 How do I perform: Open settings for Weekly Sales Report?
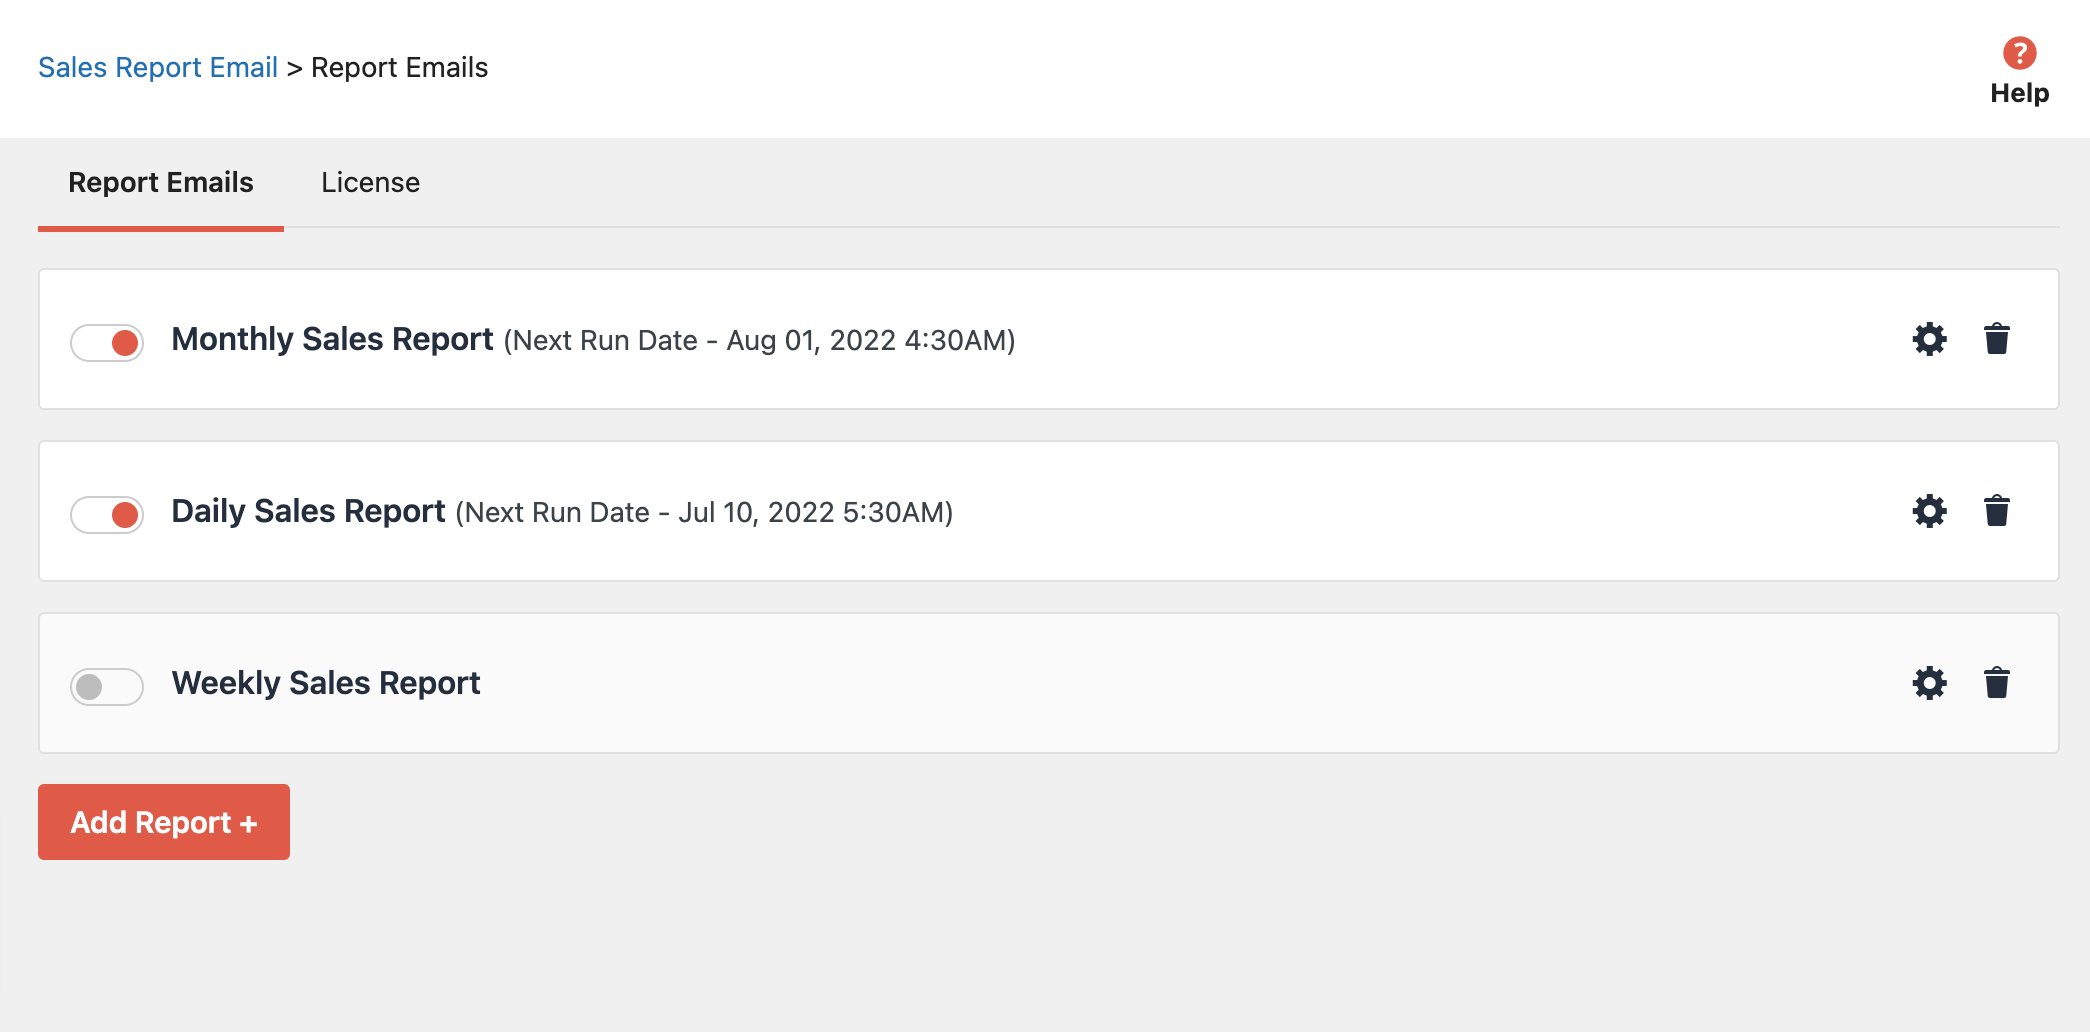1930,683
